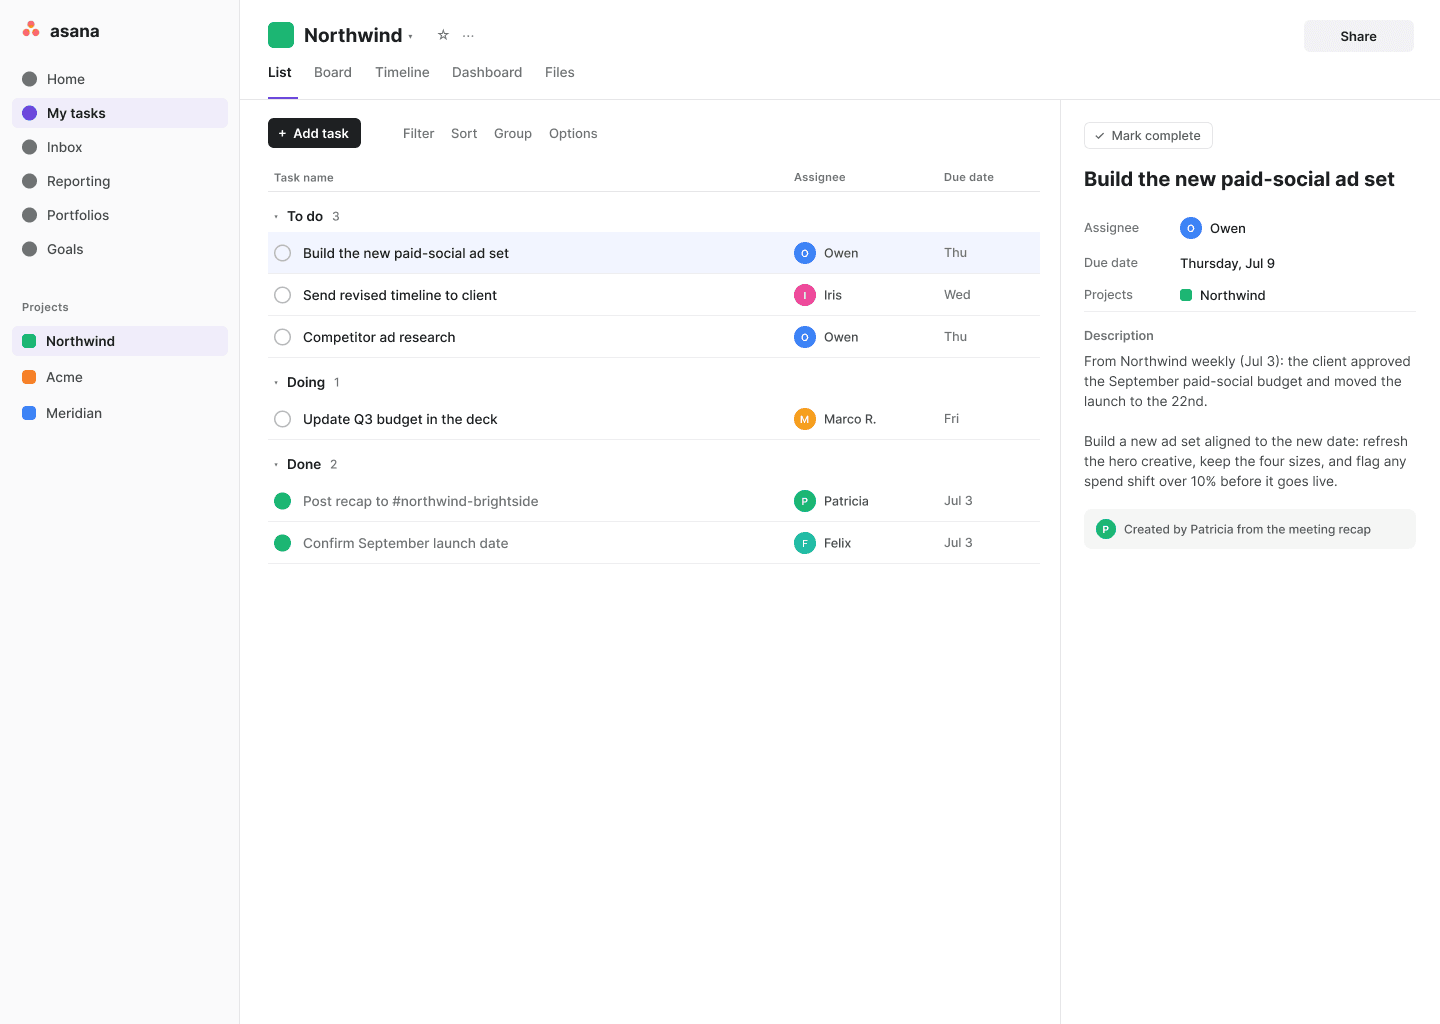Open the Northwind title dropdown arrow

410,37
